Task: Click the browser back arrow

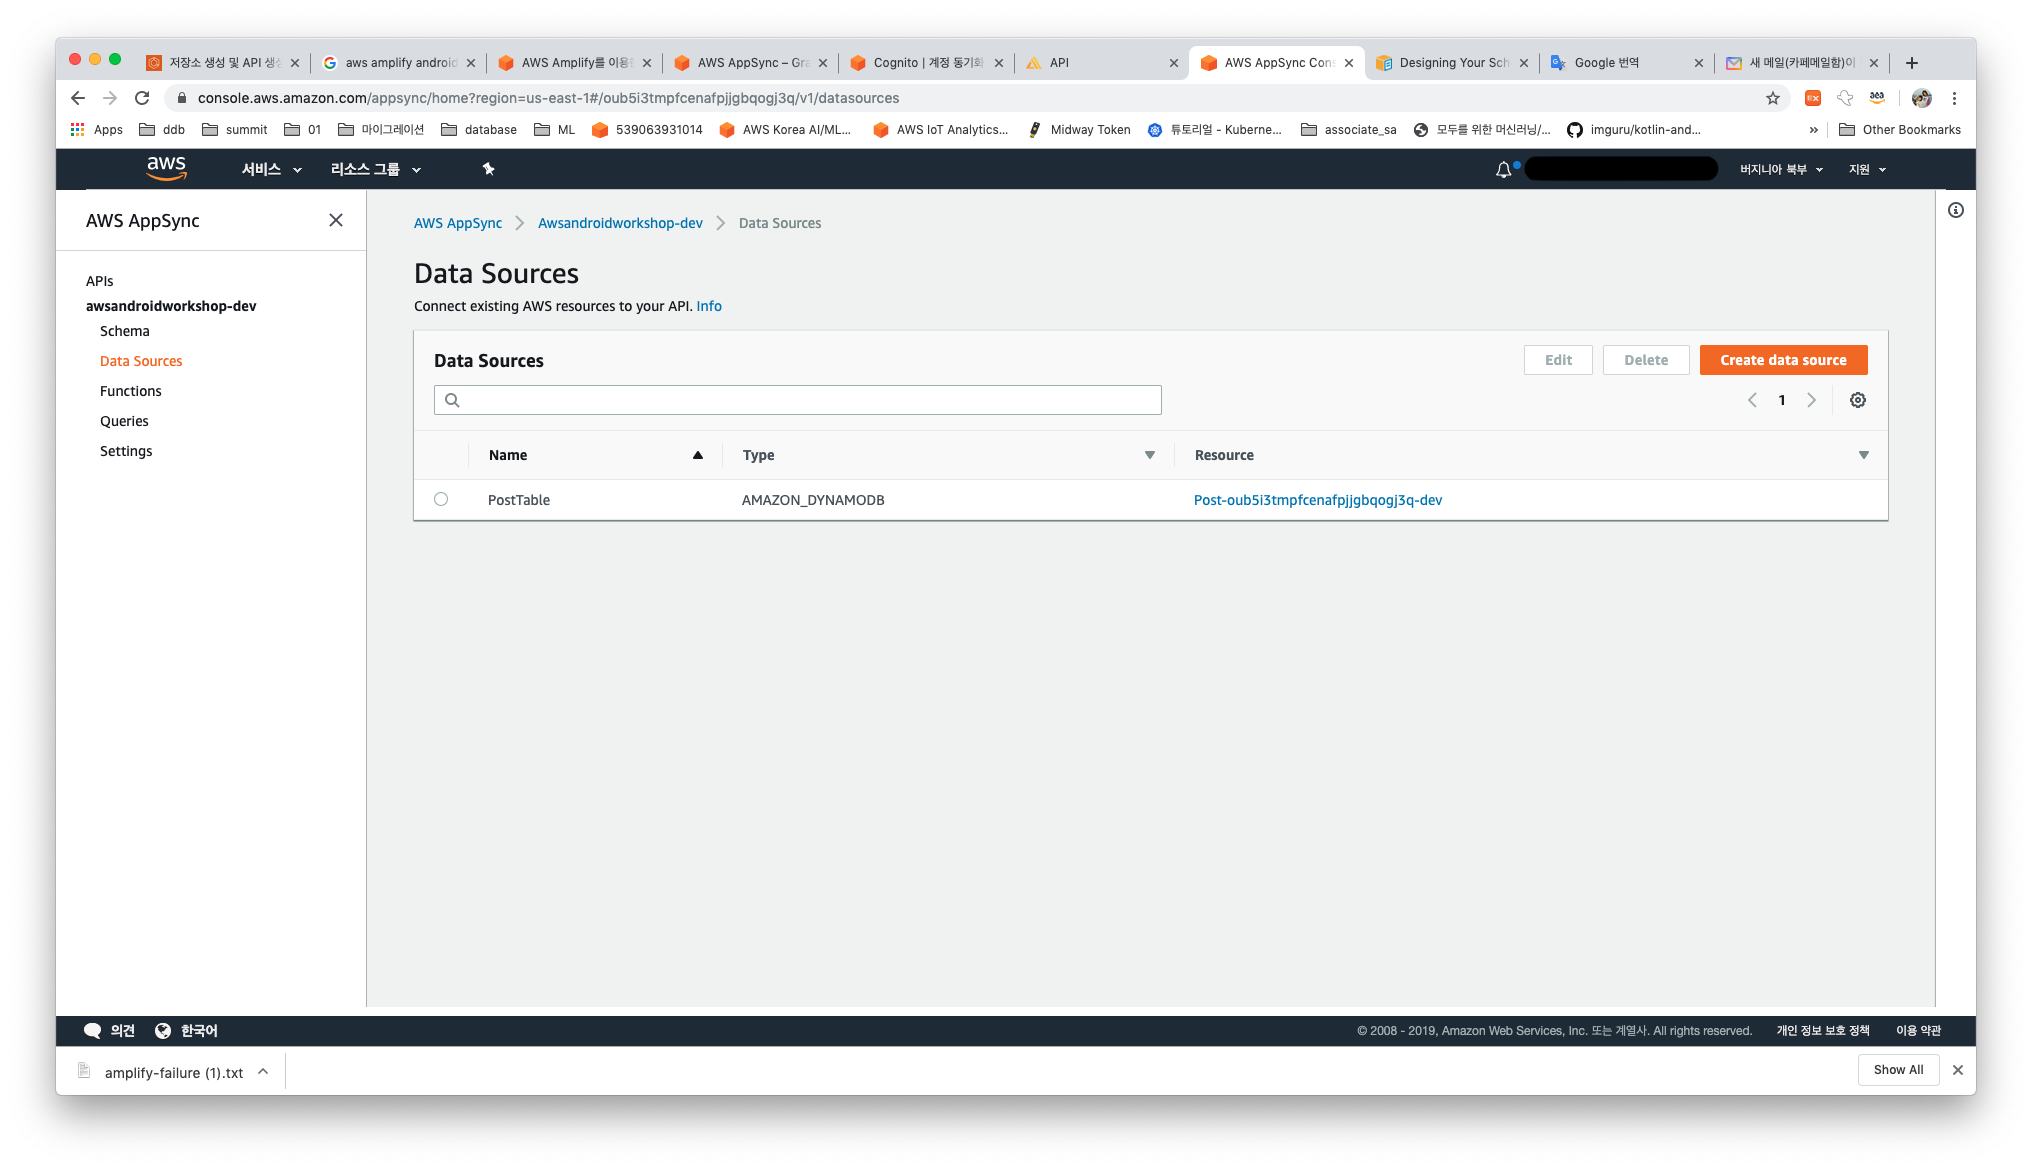Action: [78, 98]
